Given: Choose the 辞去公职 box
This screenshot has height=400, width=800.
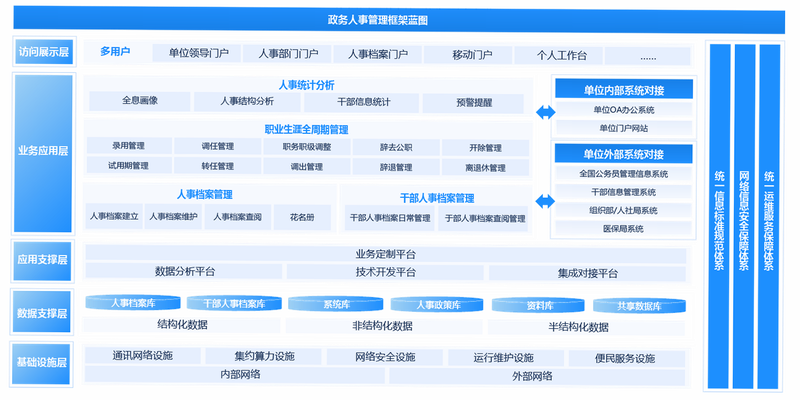Looking at the screenshot, I should 396,148.
